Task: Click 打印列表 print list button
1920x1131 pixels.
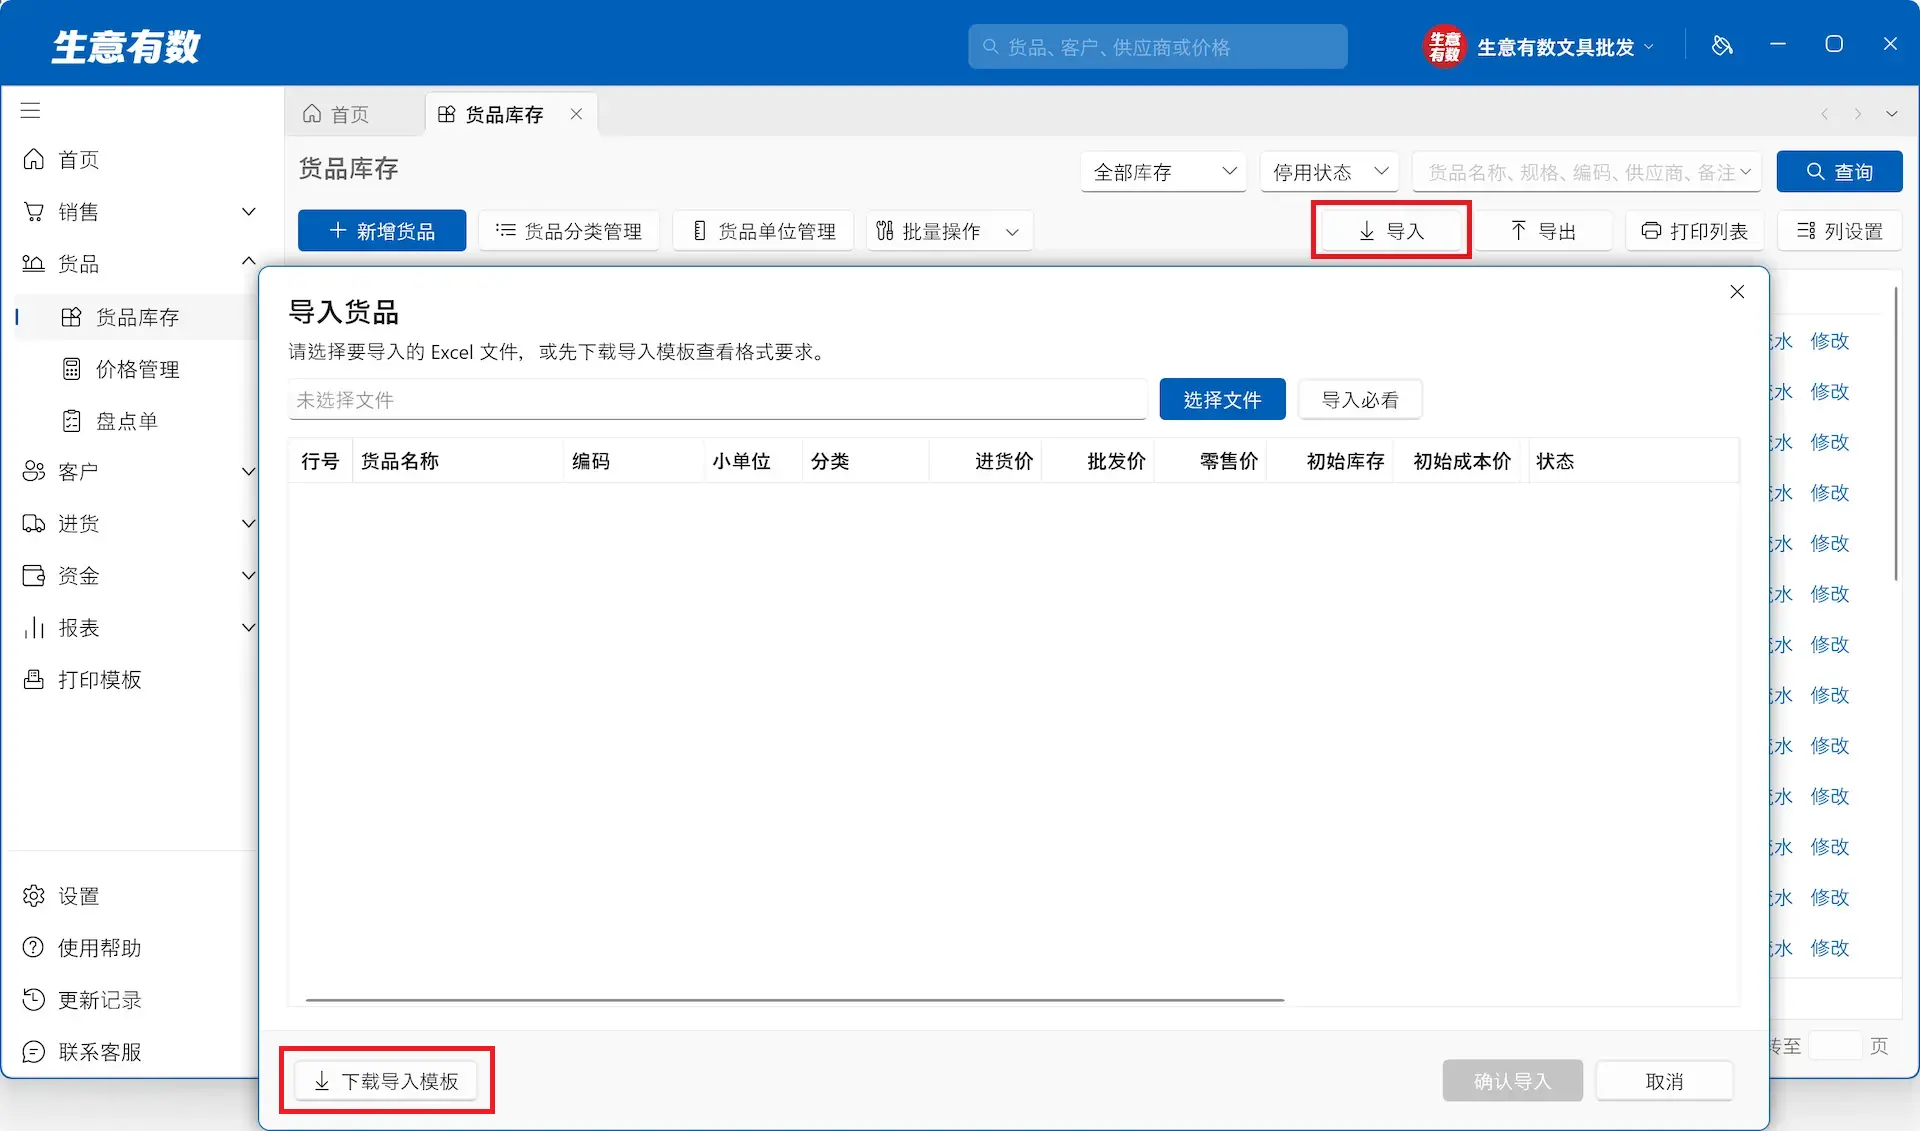Action: point(1694,231)
